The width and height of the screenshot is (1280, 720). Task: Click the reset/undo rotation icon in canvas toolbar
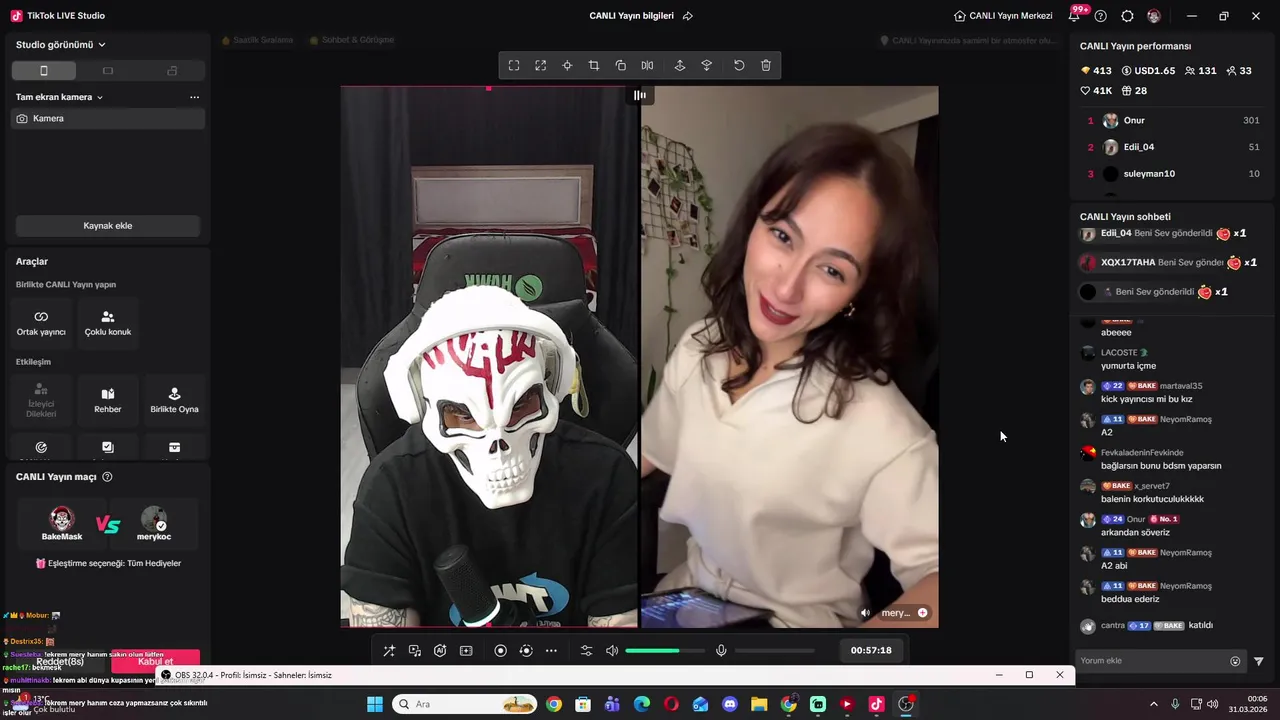point(739,65)
